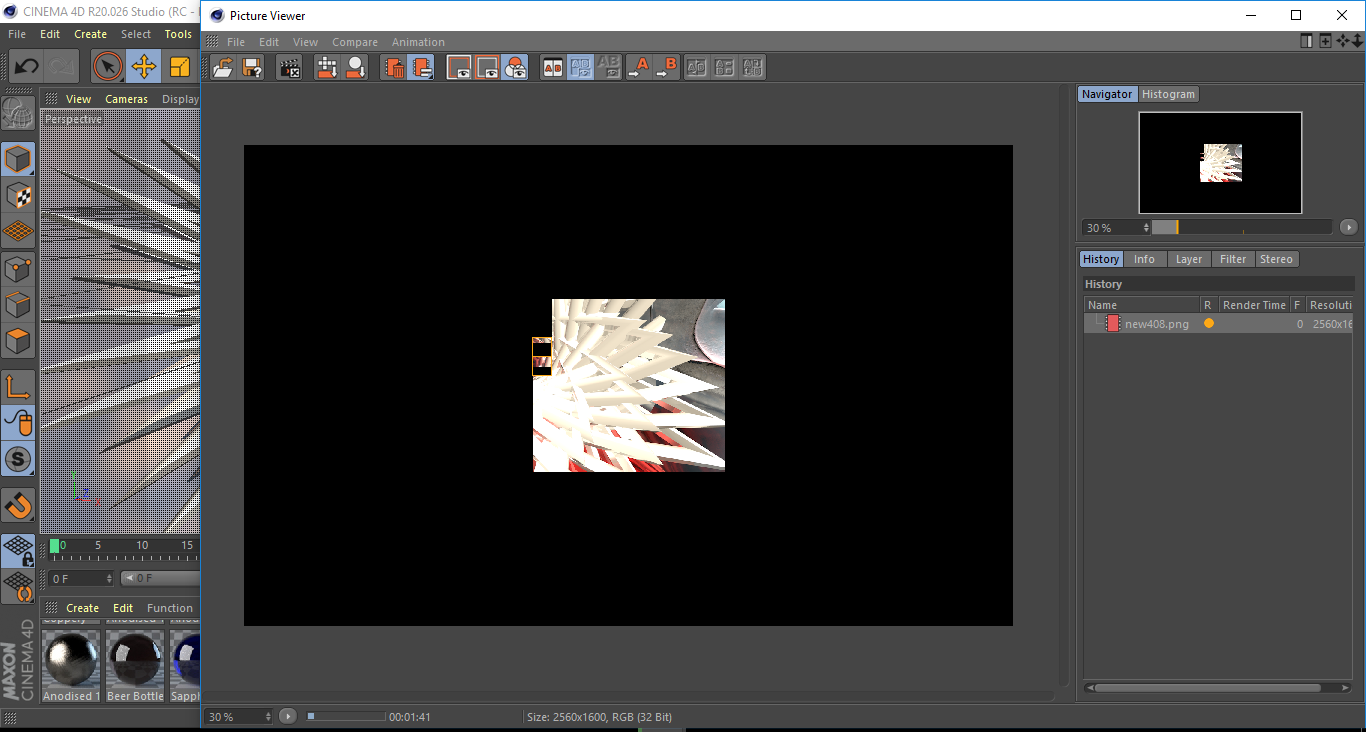The width and height of the screenshot is (1366, 732).
Task: Click round arrow button beside Navigator slider
Action: (1349, 227)
